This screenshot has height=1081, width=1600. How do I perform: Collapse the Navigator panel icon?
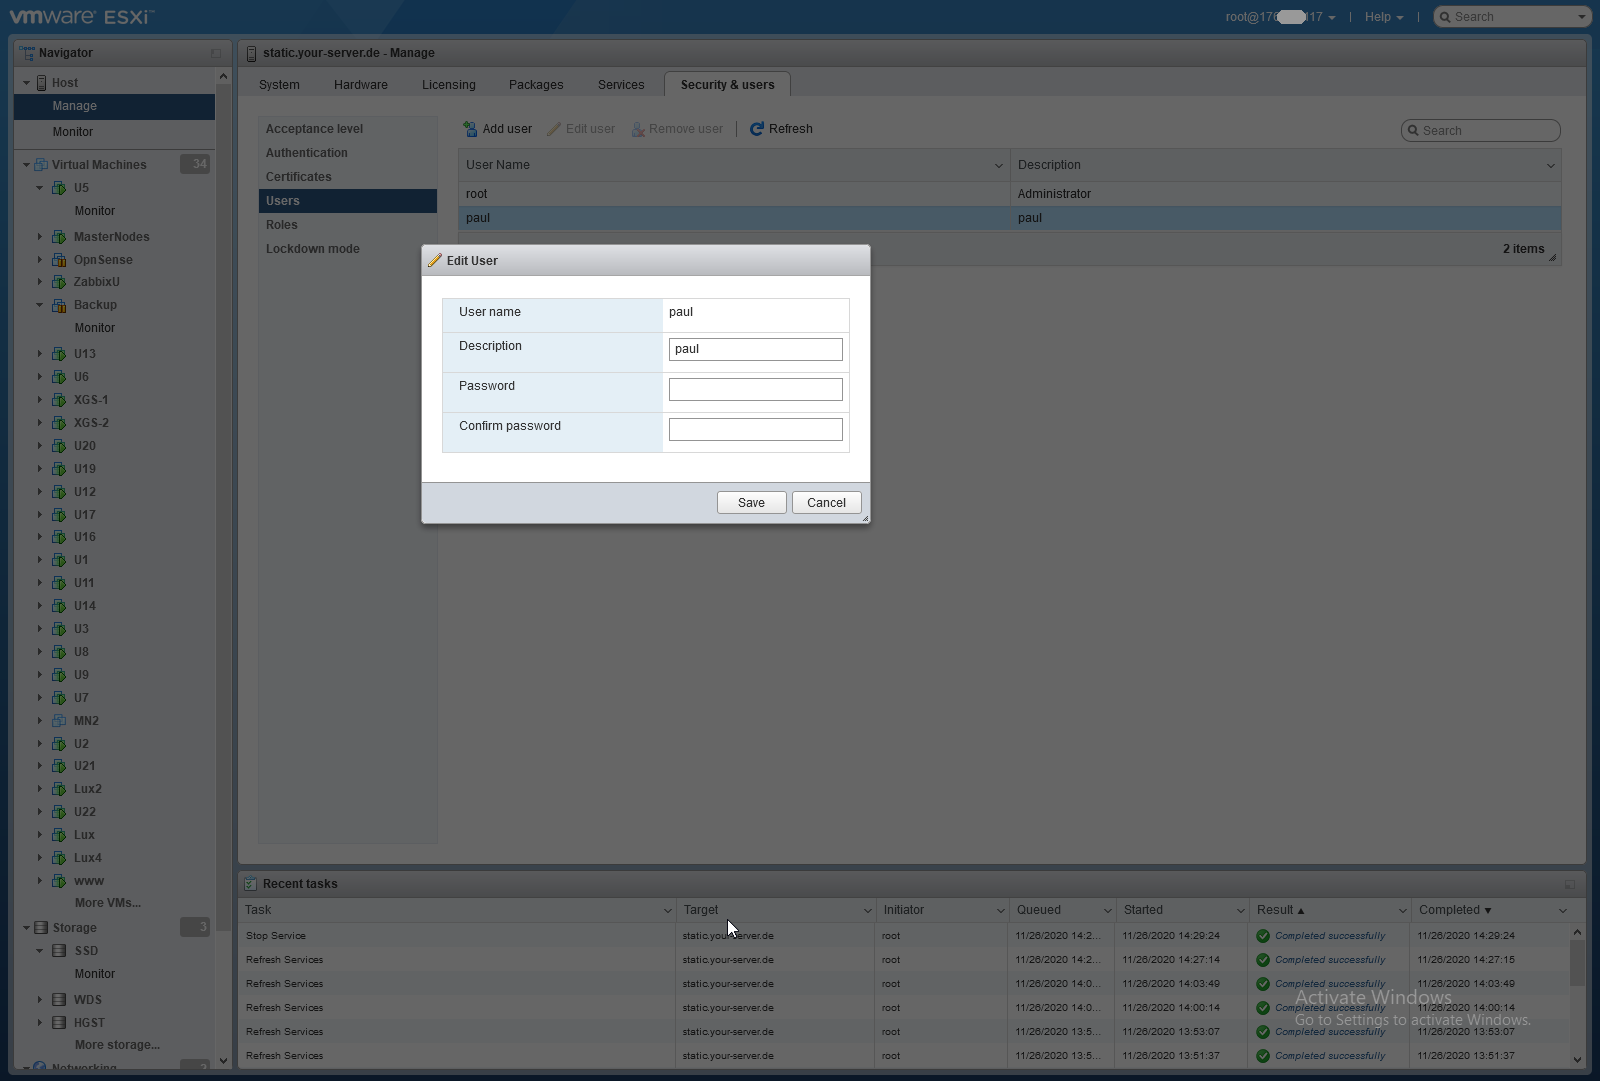click(216, 53)
